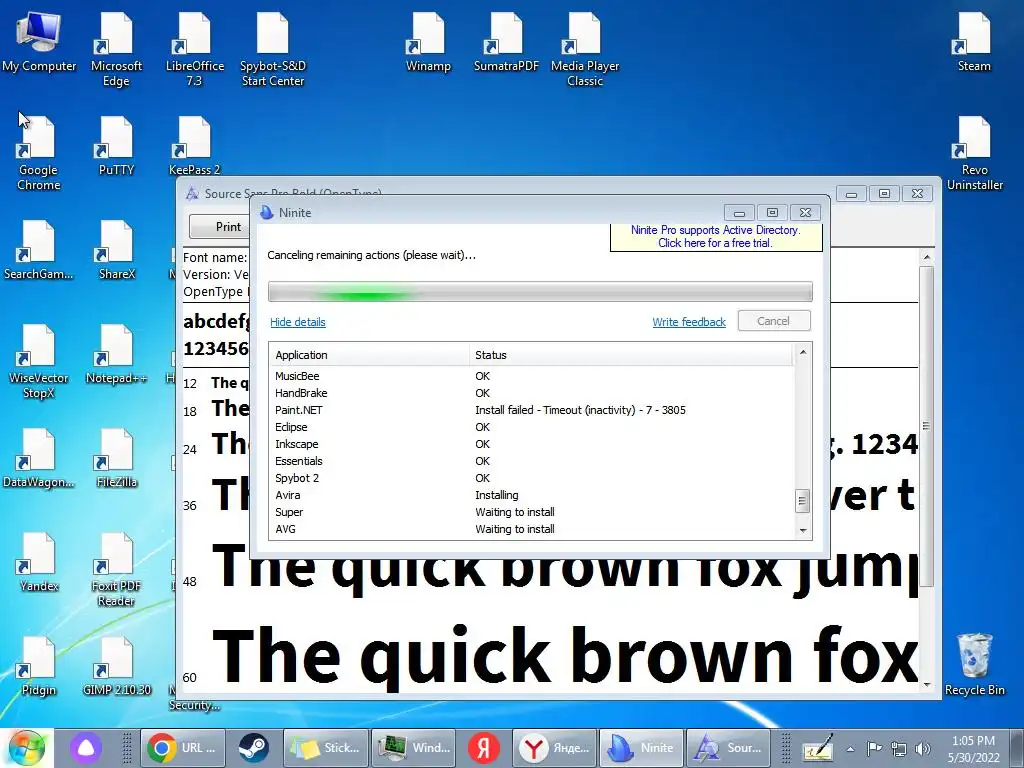Screen dimensions: 1024x768
Task: Show hidden tray icons arrow
Action: pyautogui.click(x=850, y=749)
